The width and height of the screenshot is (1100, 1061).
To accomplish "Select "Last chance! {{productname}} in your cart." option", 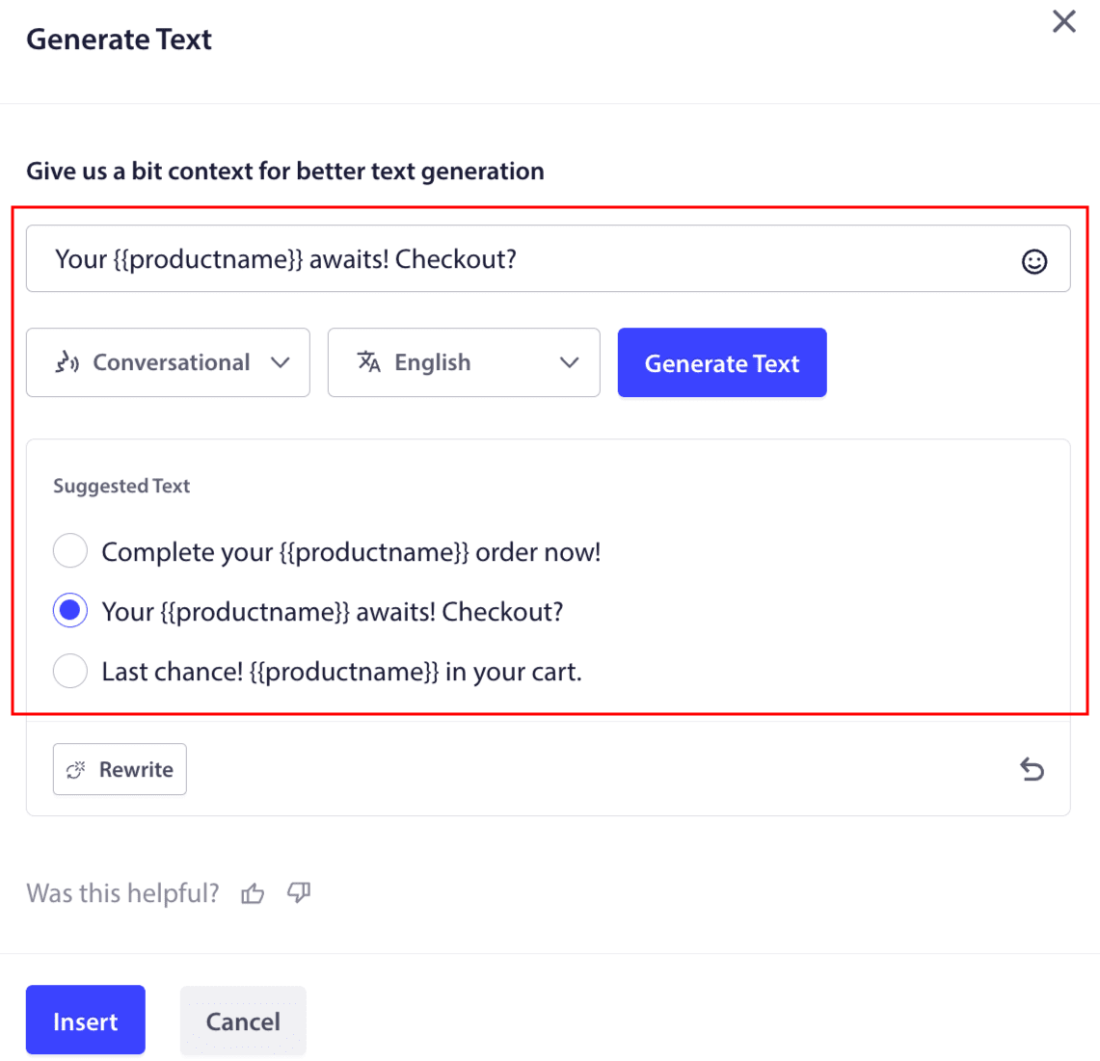I will click(x=70, y=671).
